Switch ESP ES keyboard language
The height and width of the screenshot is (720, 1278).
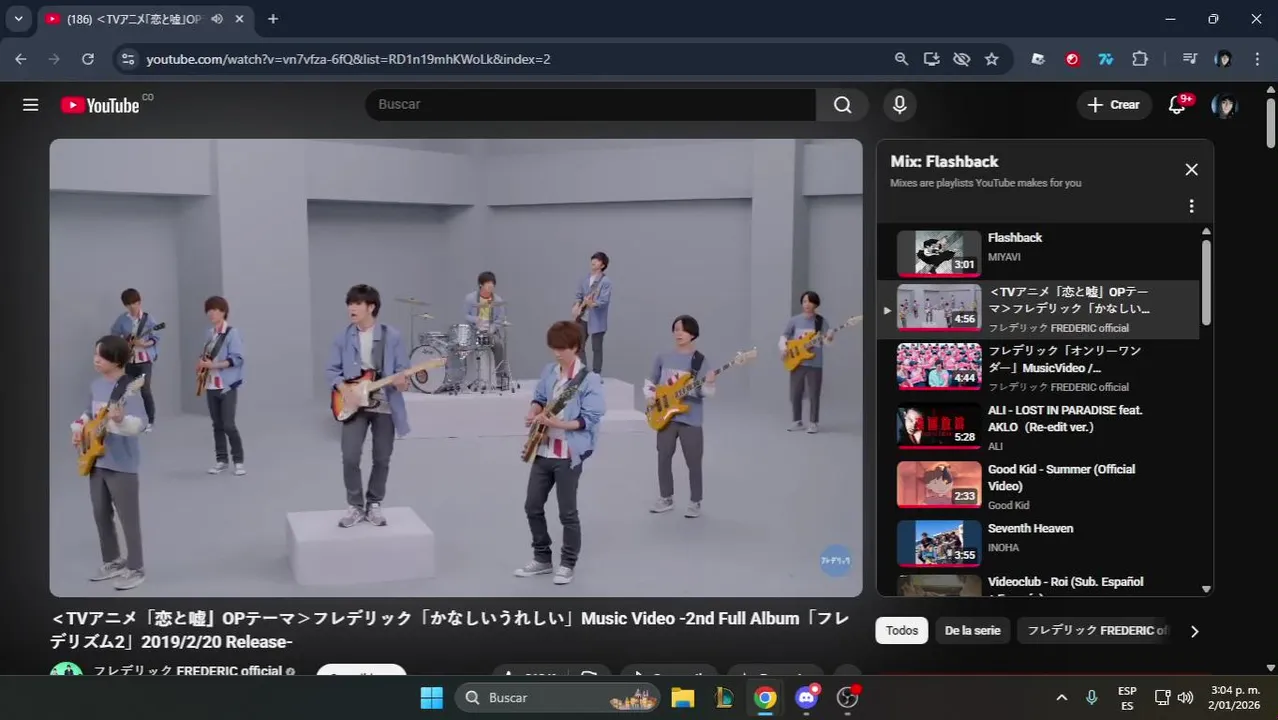(1127, 697)
